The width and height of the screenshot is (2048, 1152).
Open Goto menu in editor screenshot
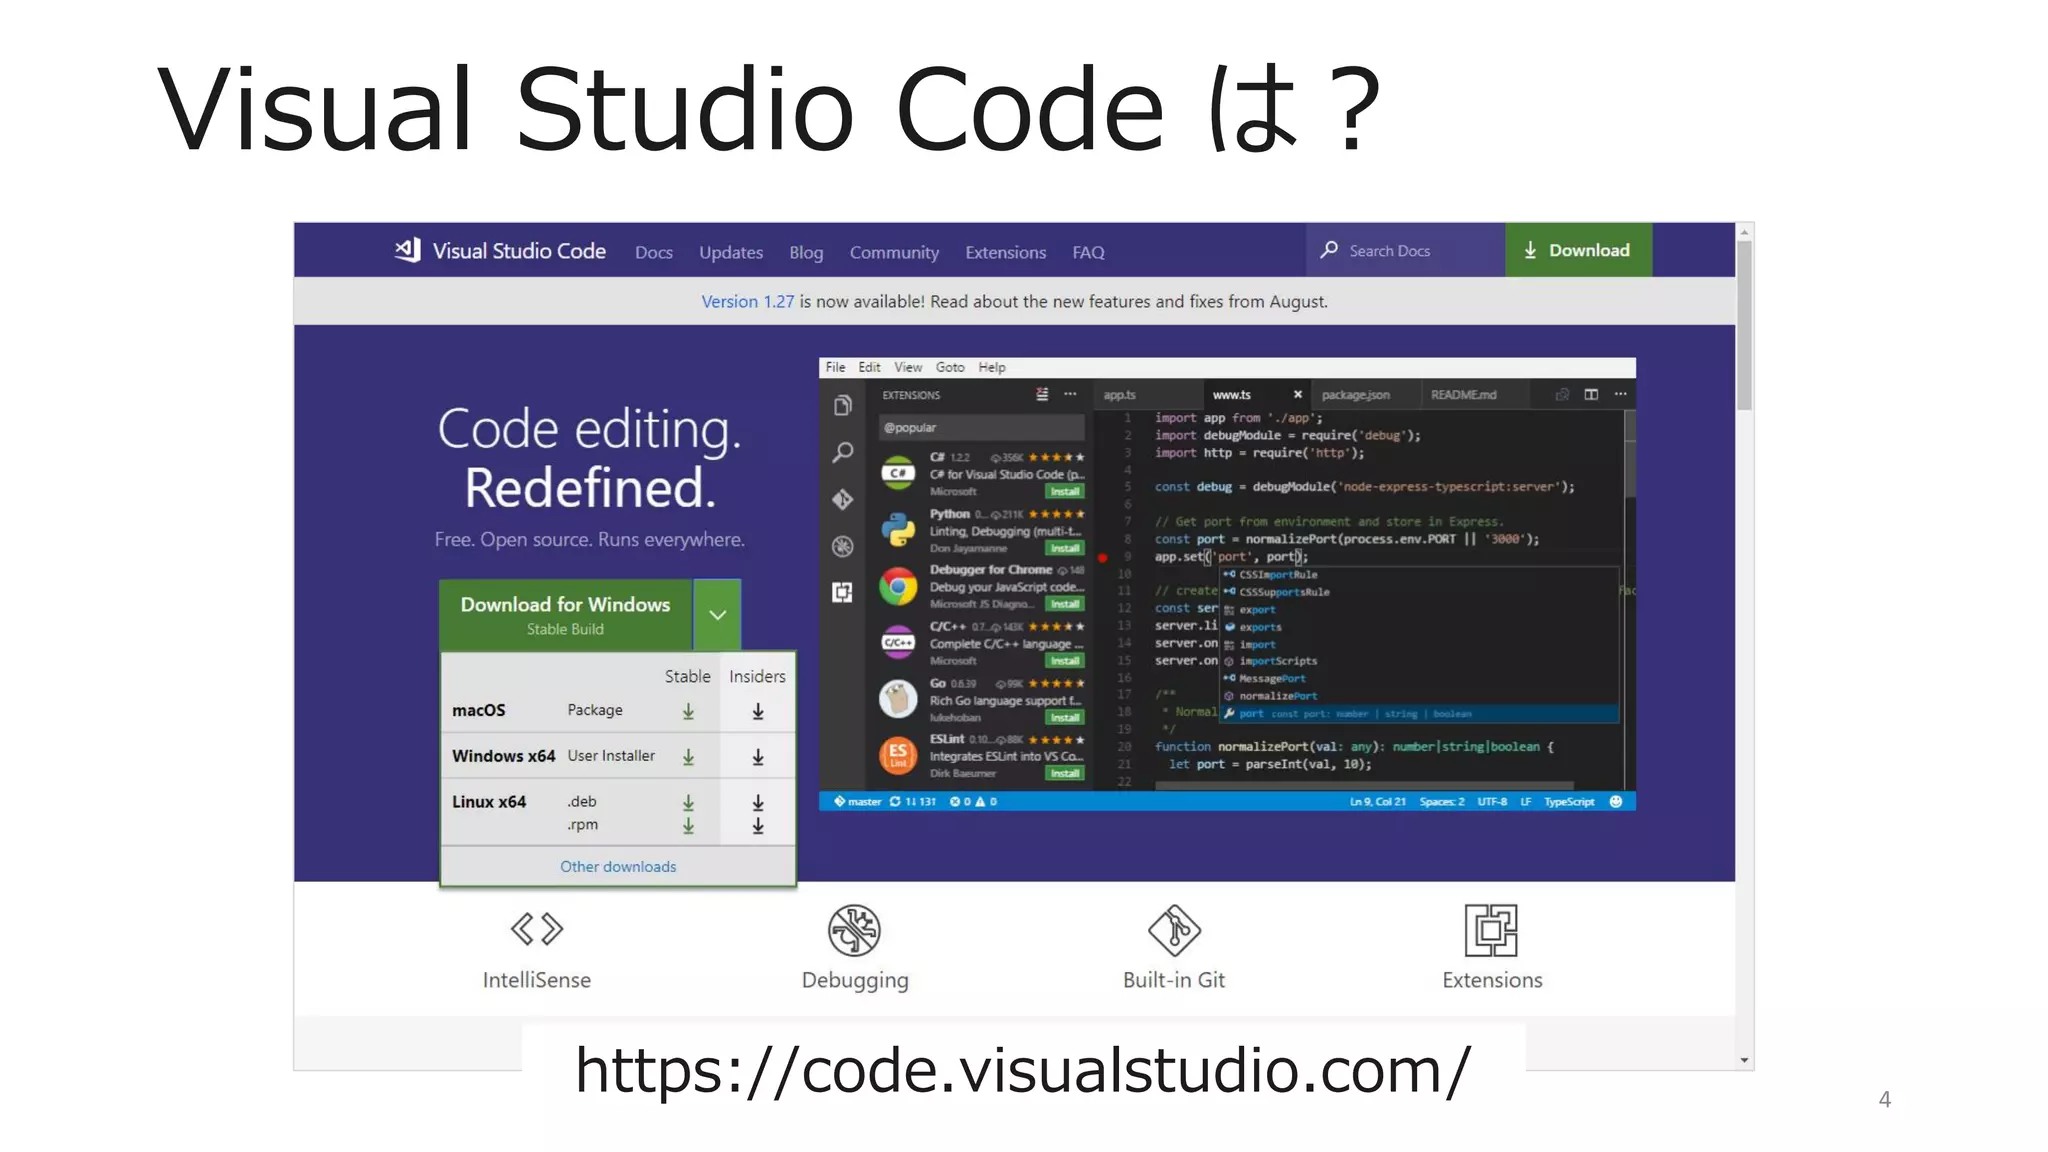point(950,367)
